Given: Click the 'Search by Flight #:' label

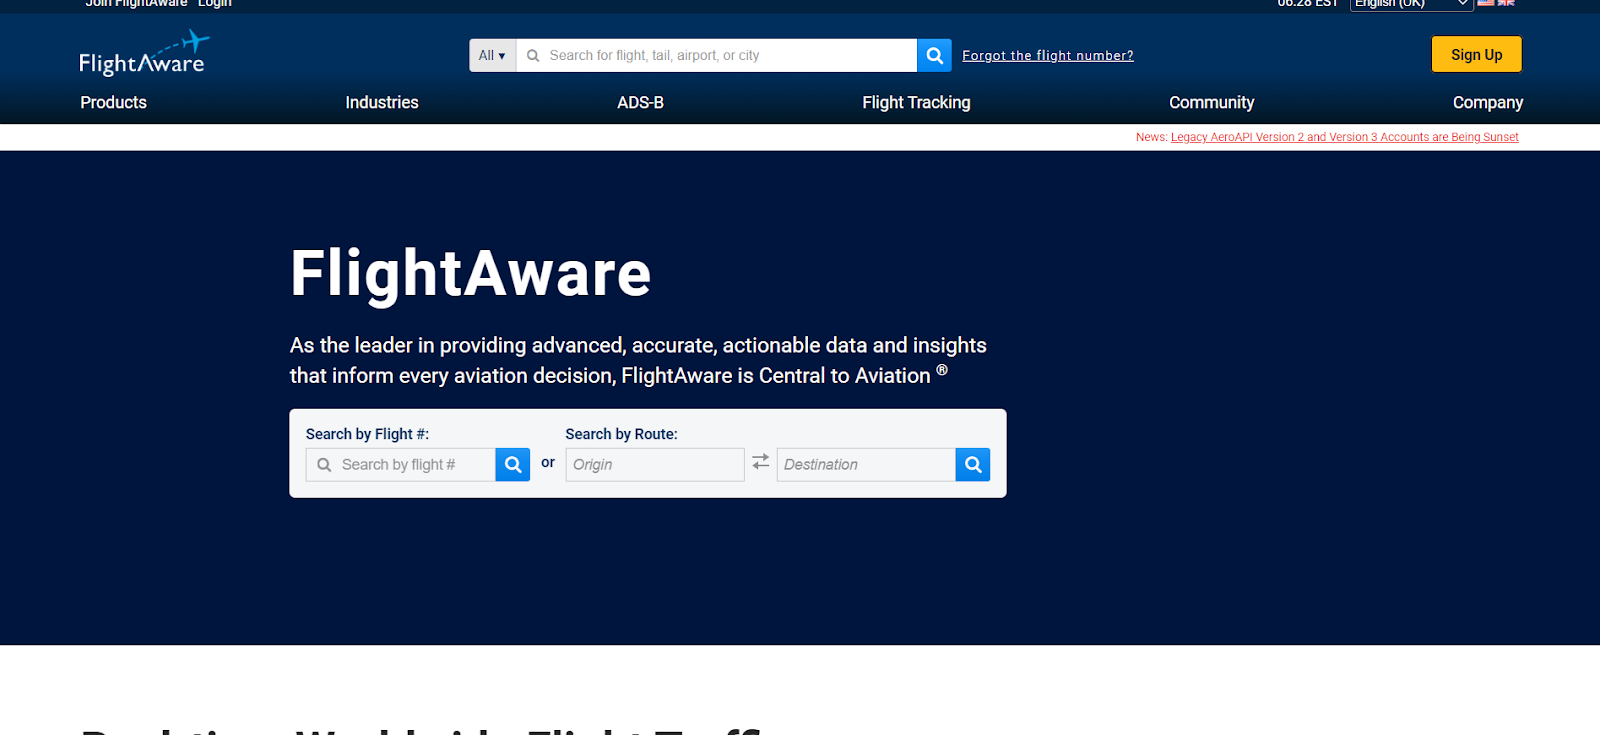Looking at the screenshot, I should click(x=368, y=434).
